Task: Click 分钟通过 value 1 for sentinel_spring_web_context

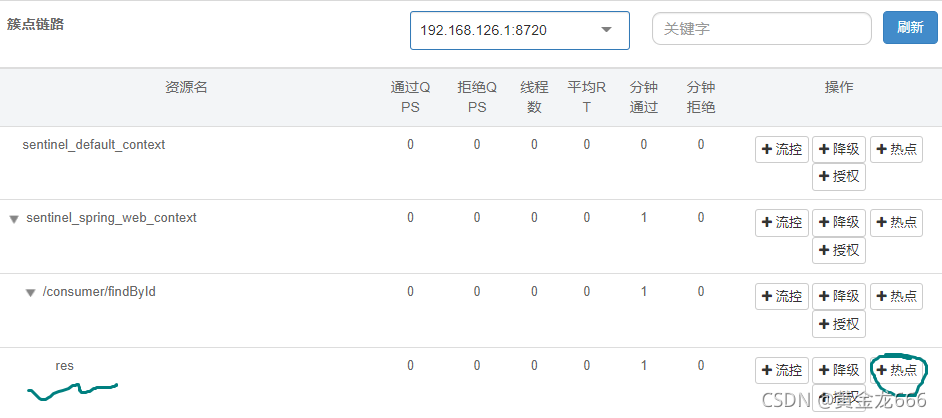Action: coord(644,217)
